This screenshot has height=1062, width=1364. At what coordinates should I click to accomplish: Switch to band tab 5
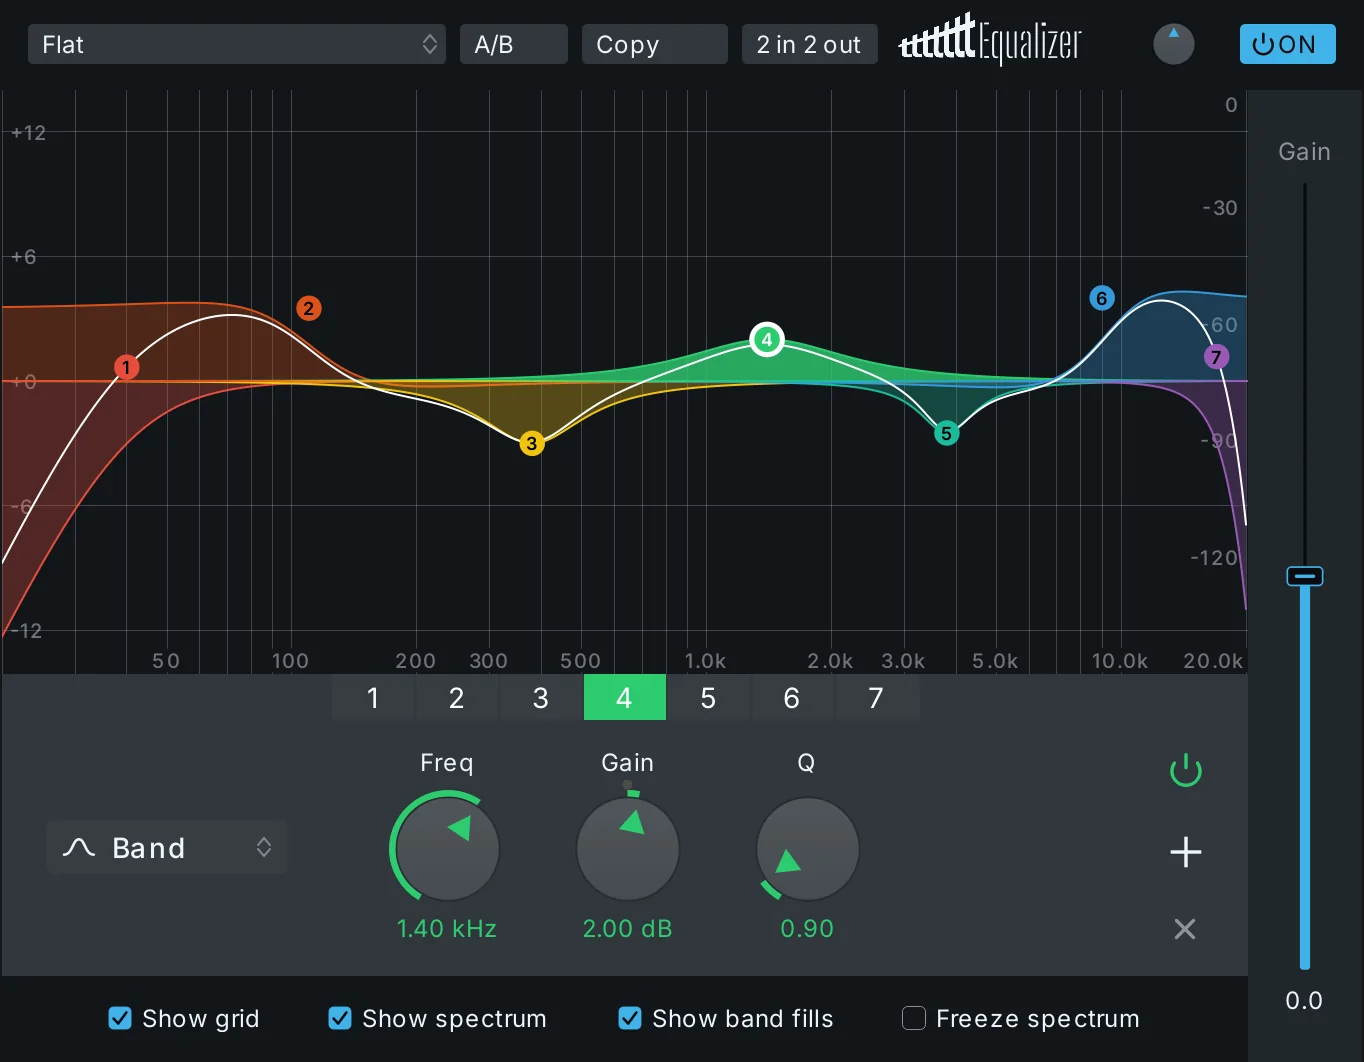pyautogui.click(x=708, y=697)
